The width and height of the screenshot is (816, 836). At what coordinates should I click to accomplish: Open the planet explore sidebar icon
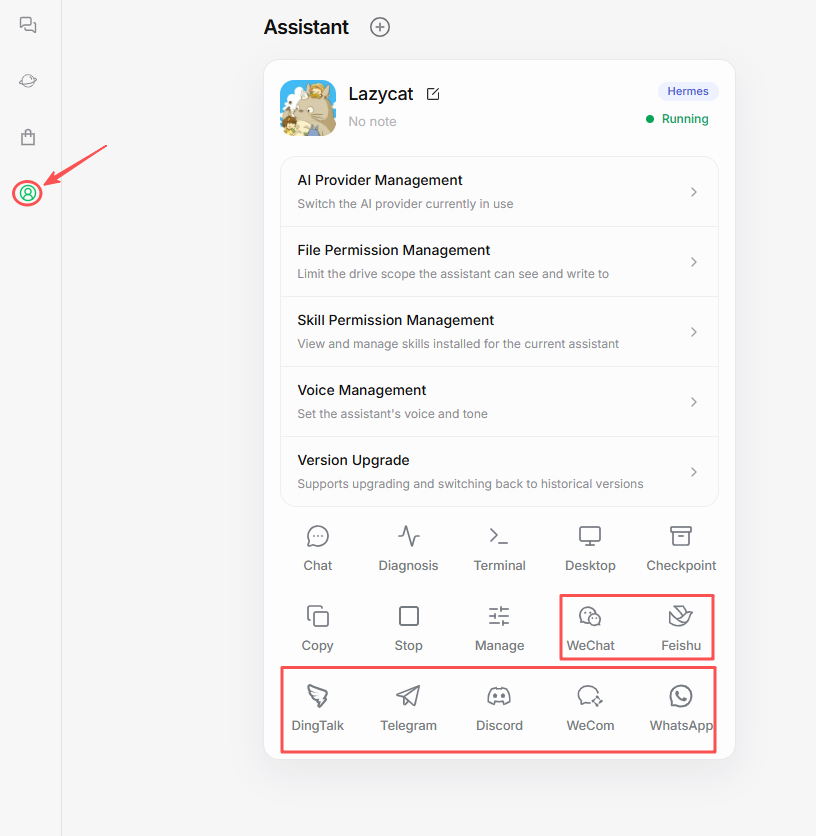pyautogui.click(x=28, y=81)
